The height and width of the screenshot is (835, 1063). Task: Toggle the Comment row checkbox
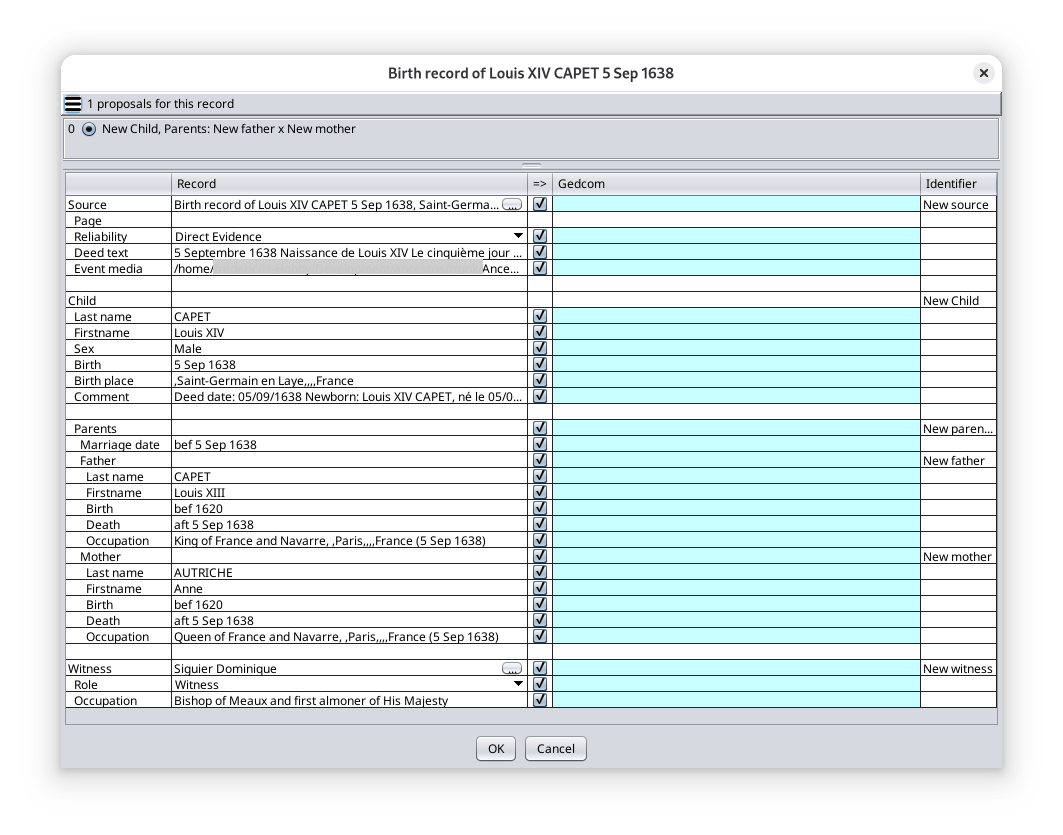(540, 396)
